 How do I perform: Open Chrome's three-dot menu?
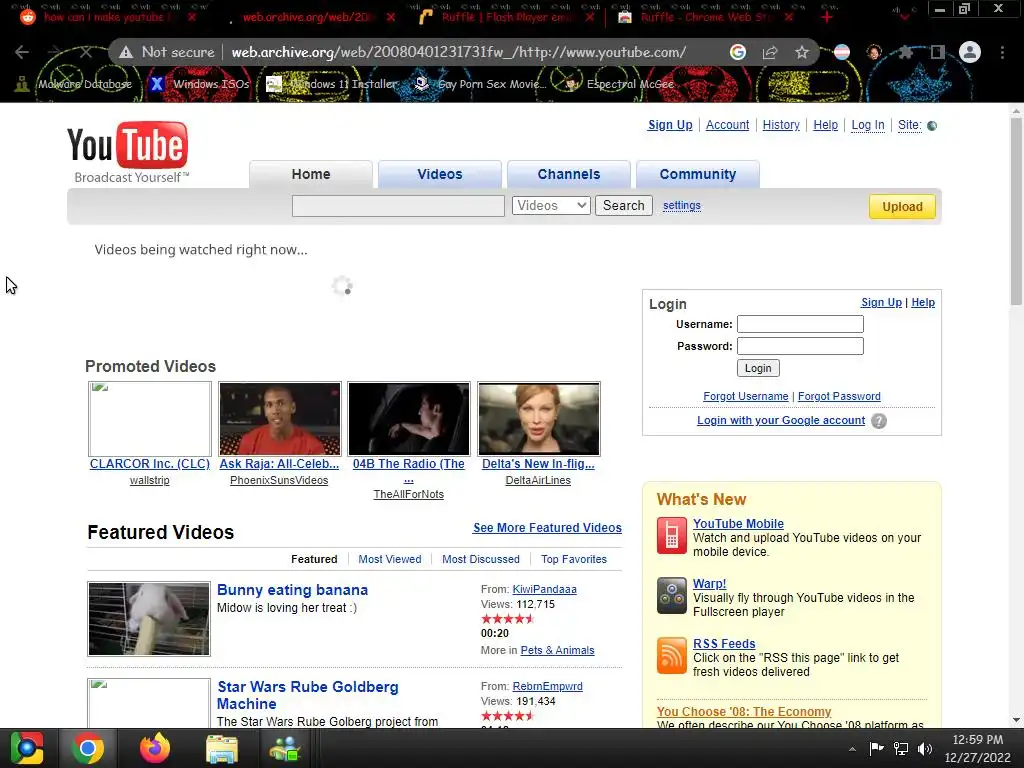coord(1002,52)
